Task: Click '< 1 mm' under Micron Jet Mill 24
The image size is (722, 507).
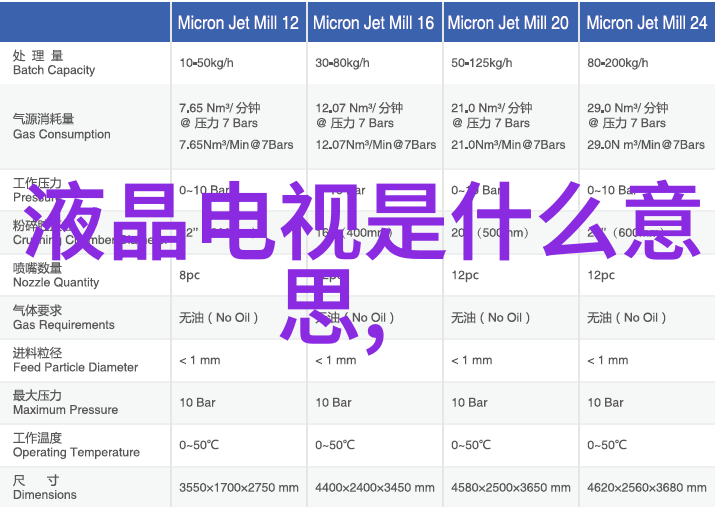Action: click(x=608, y=361)
